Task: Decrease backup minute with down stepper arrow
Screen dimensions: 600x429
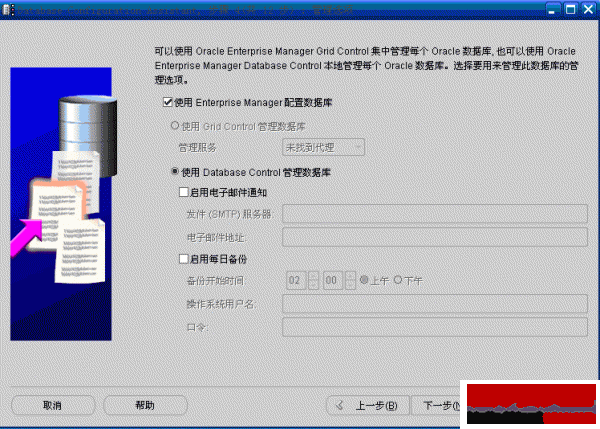Action: 350,285
